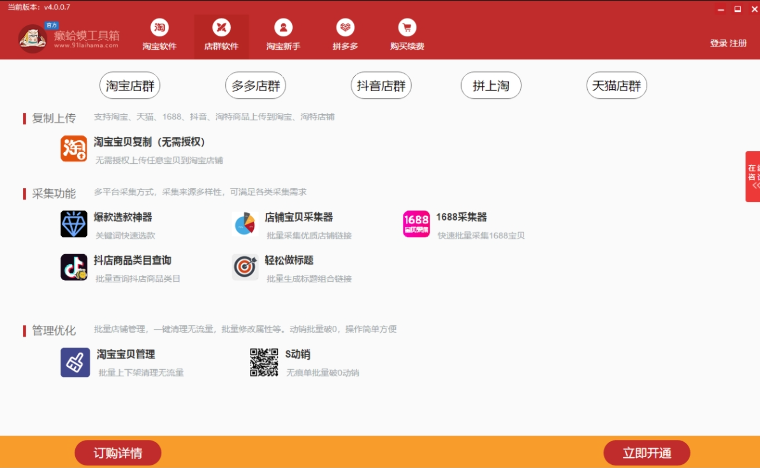Screen dimensions: 760x468
Task: Click the 爆款选款神器 title text
Action: (x=123, y=217)
